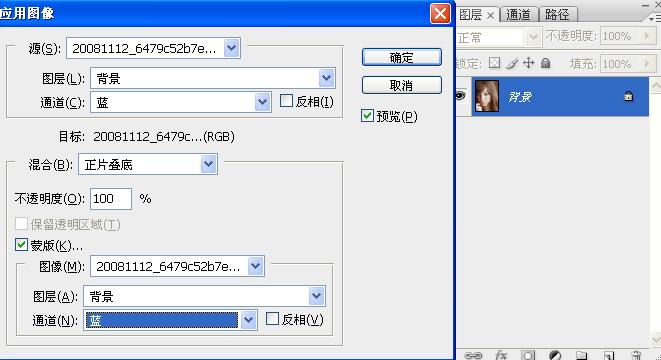Click the layers panel scroll down arrow
661x360 pixels.
656,339
